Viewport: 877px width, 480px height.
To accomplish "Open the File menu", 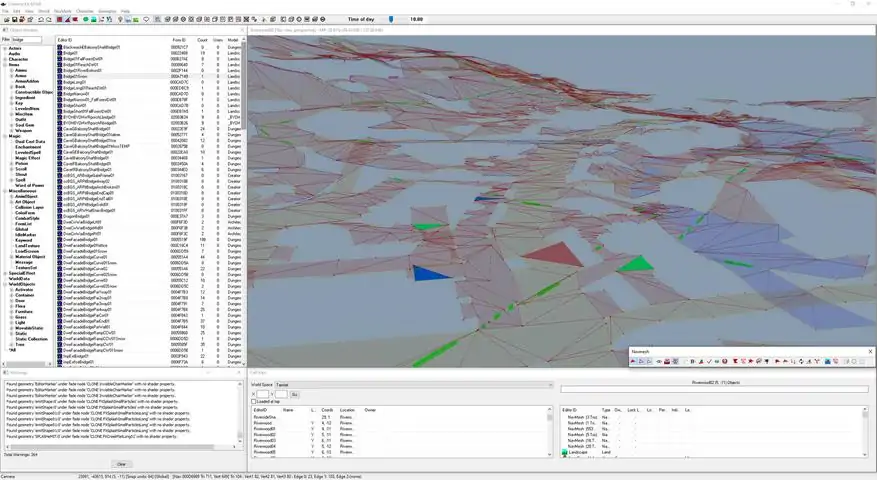I will pos(5,10).
